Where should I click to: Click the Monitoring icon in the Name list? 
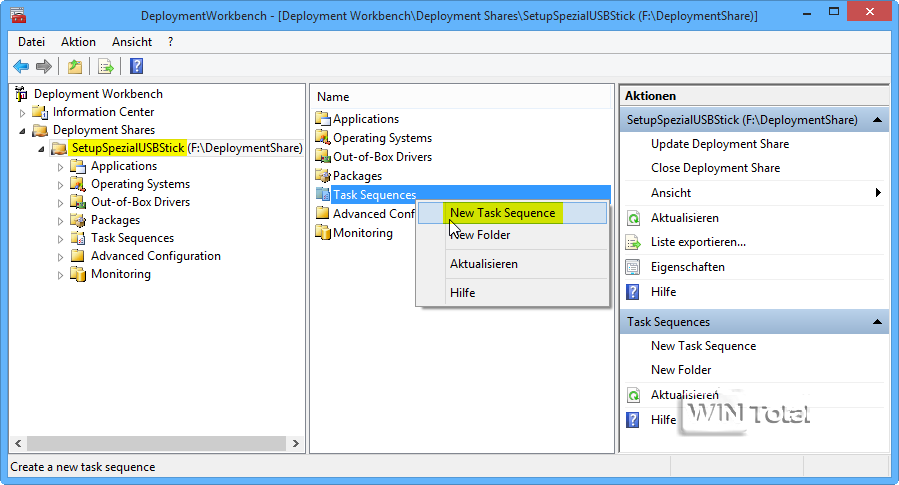click(x=323, y=233)
